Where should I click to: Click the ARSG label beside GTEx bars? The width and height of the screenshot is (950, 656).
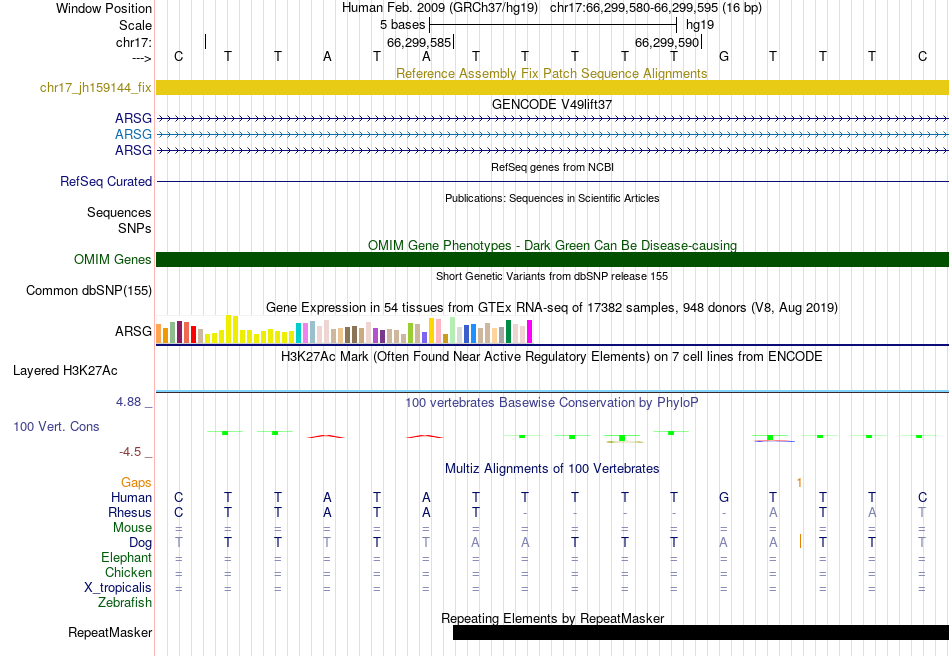pyautogui.click(x=133, y=331)
